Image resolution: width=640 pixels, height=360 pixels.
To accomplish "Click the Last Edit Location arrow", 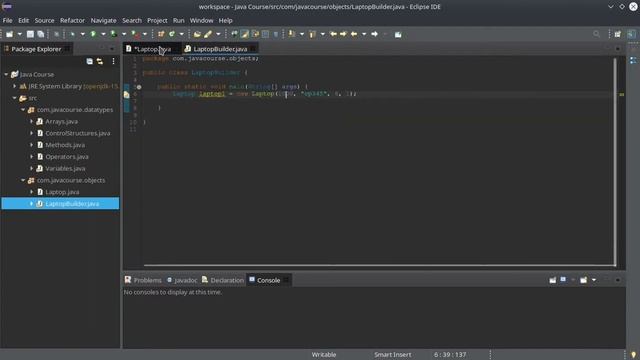I will point(333,34).
